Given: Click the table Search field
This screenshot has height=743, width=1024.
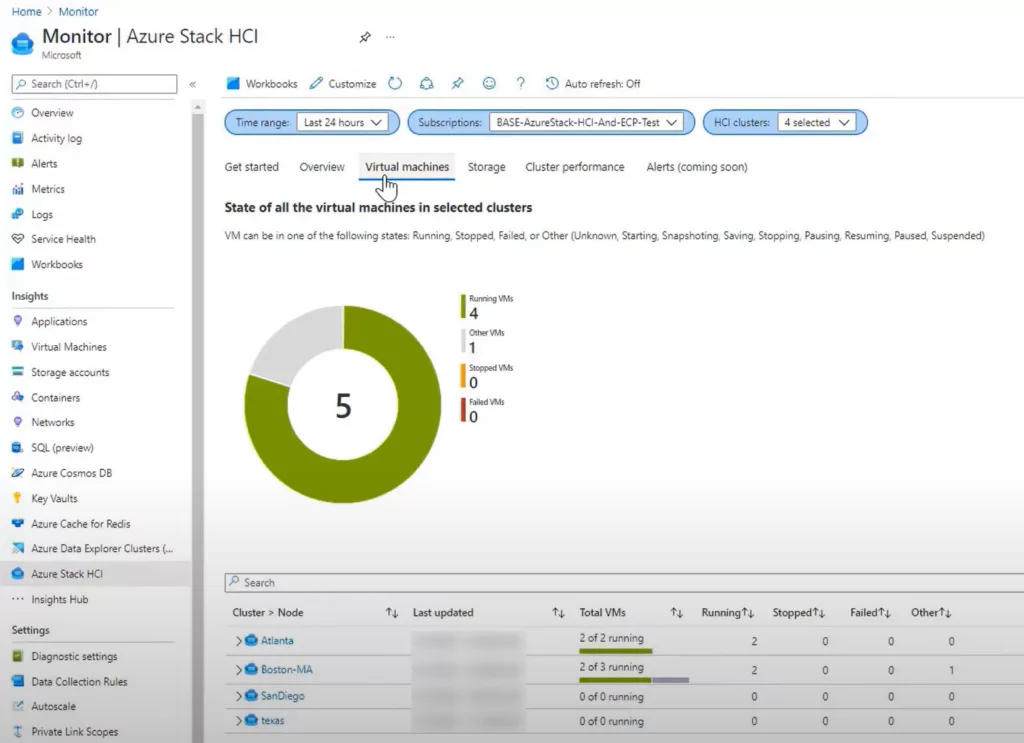Looking at the screenshot, I should [x=624, y=582].
